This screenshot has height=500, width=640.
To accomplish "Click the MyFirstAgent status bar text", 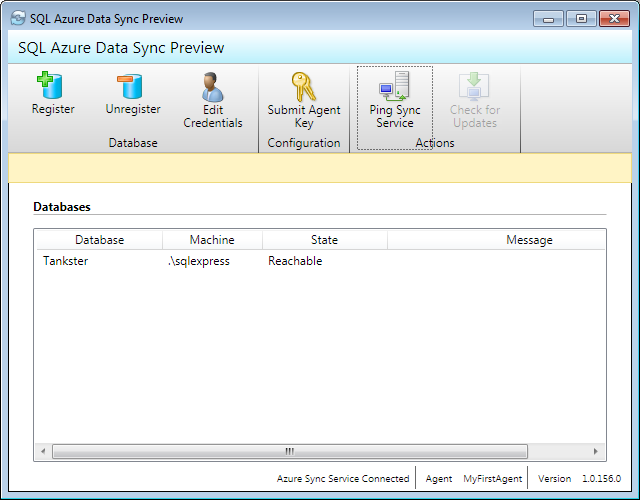I will (492, 479).
